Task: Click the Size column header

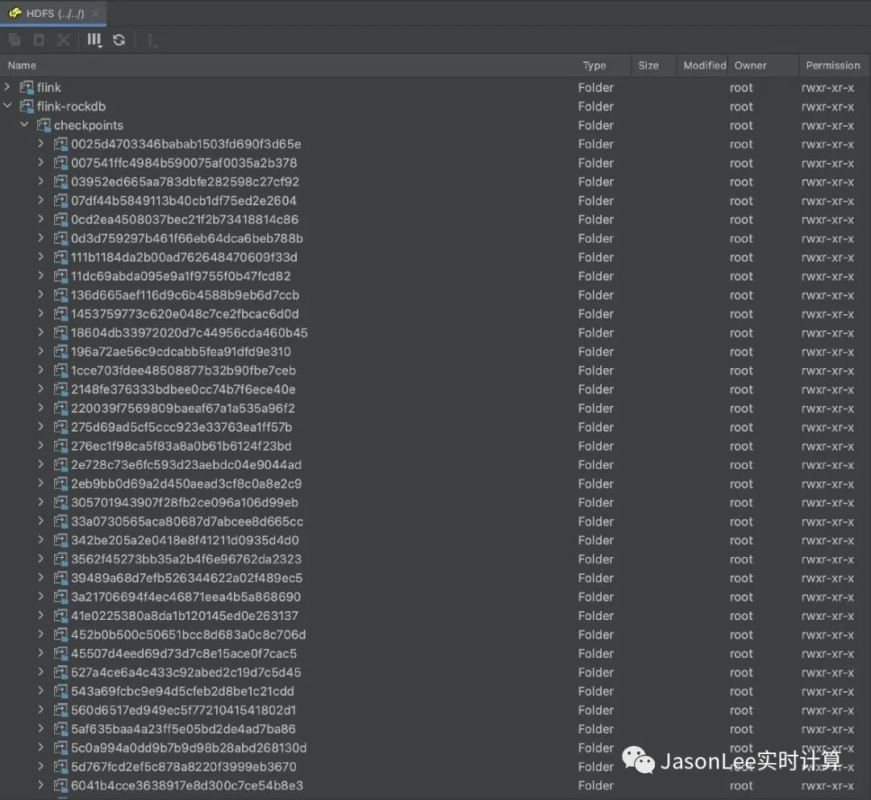Action: (x=648, y=65)
